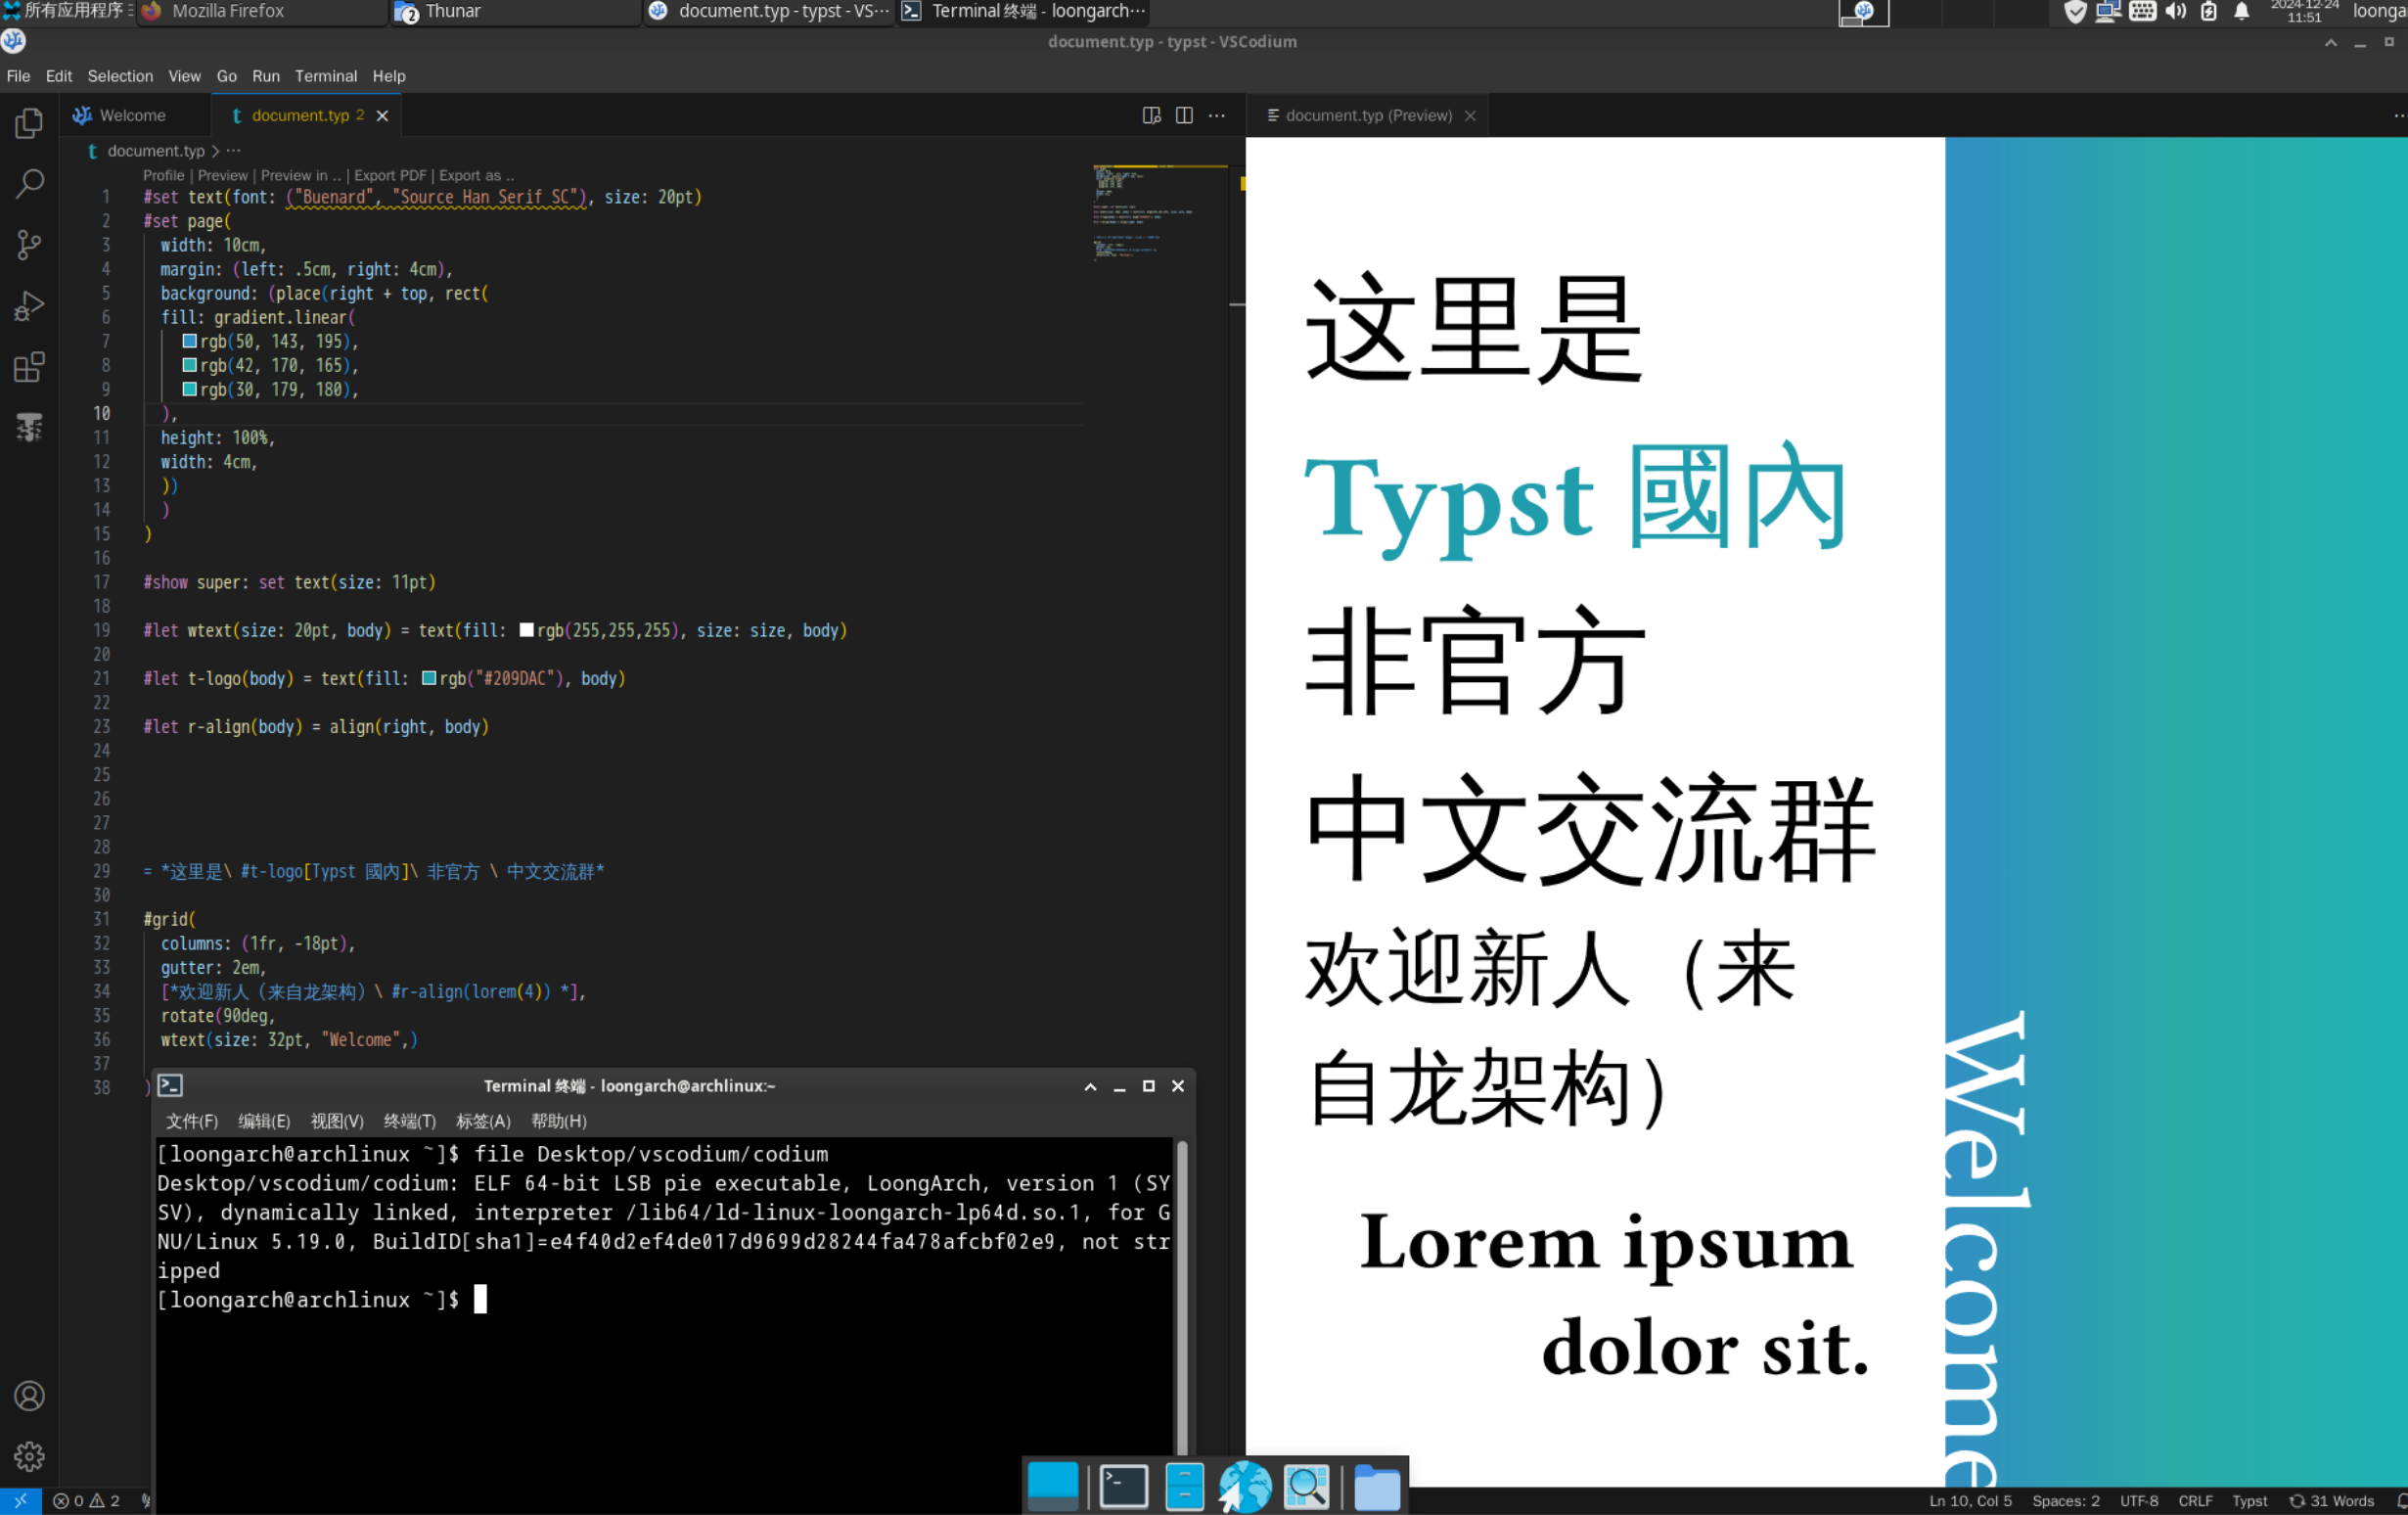
Task: Launch the web browser globe in the dock
Action: [1245, 1486]
